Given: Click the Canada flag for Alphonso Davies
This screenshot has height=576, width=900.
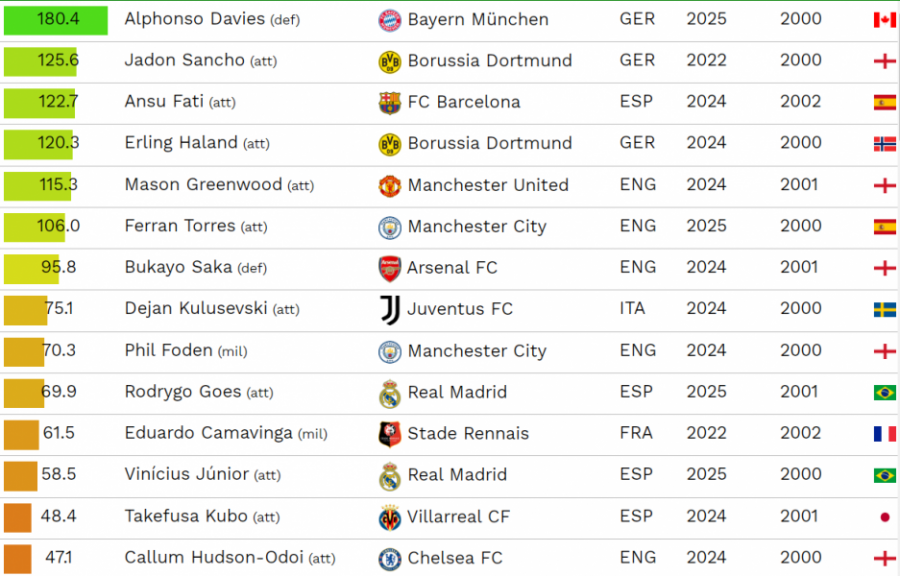Looking at the screenshot, I should 885,20.
